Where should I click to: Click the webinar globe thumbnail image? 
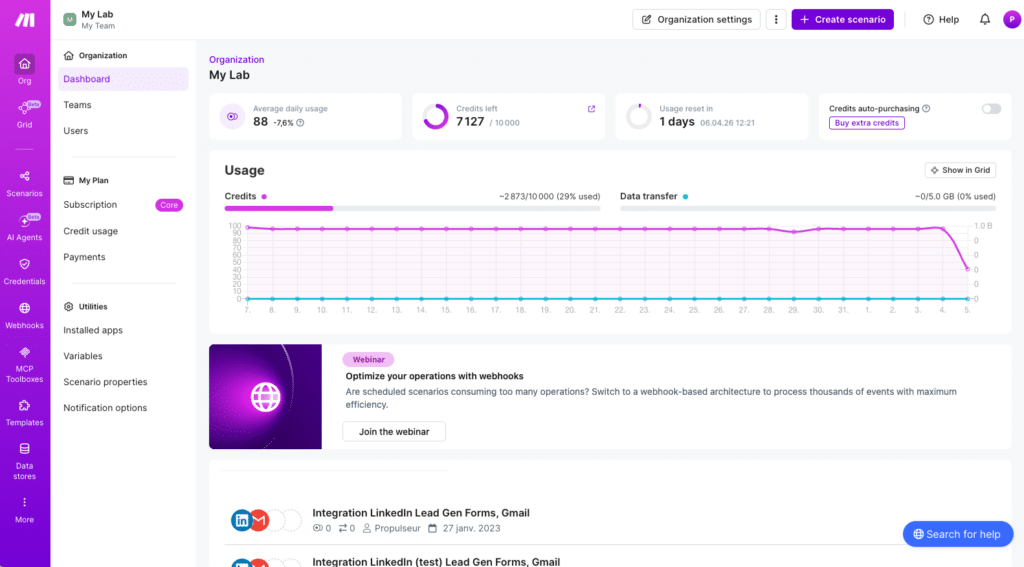(265, 397)
